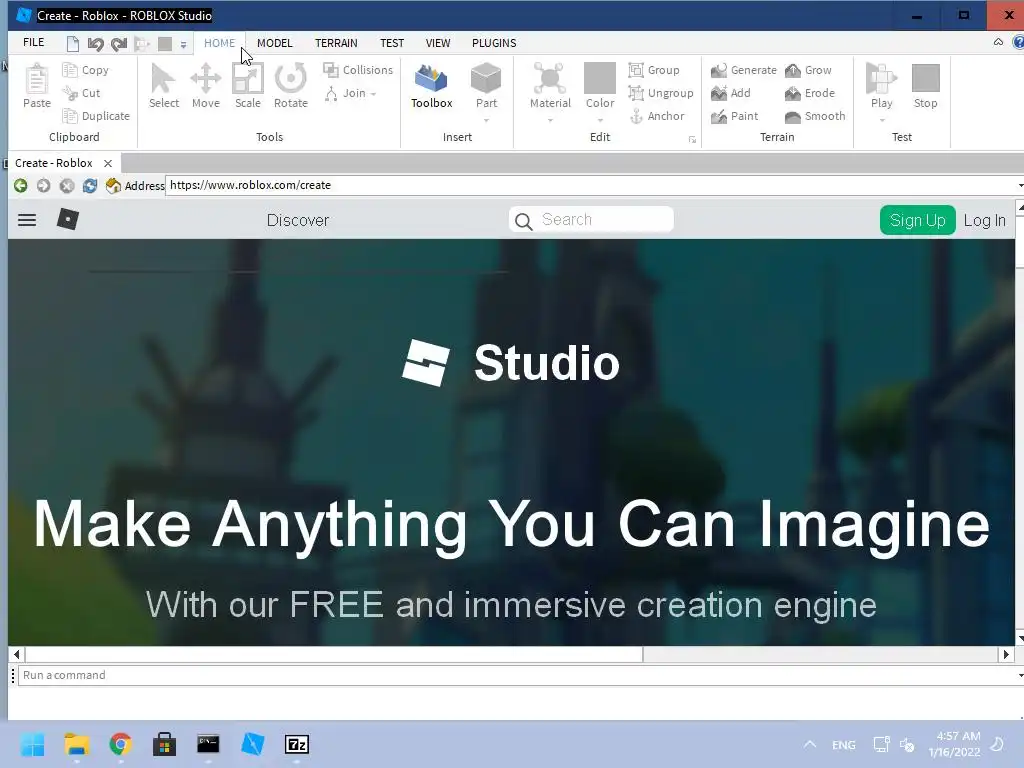Go back in the browser
Viewport: 1024px width, 768px height.
[x=20, y=185]
